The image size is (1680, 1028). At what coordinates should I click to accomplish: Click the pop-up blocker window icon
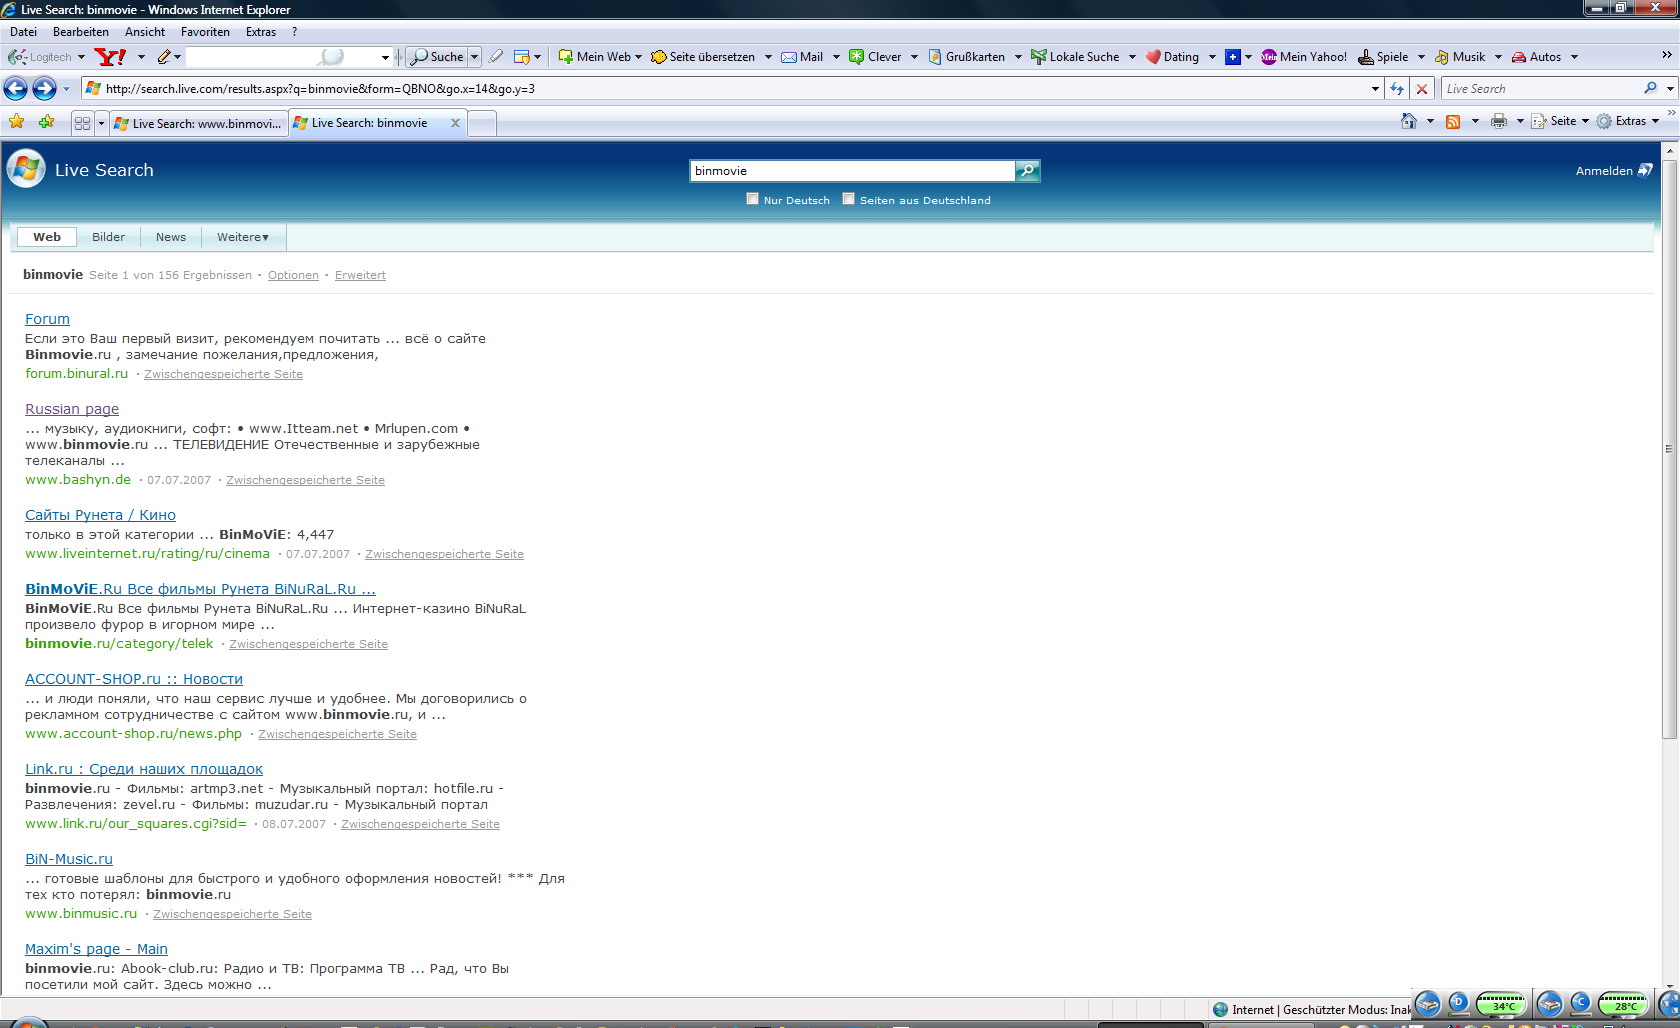(521, 57)
